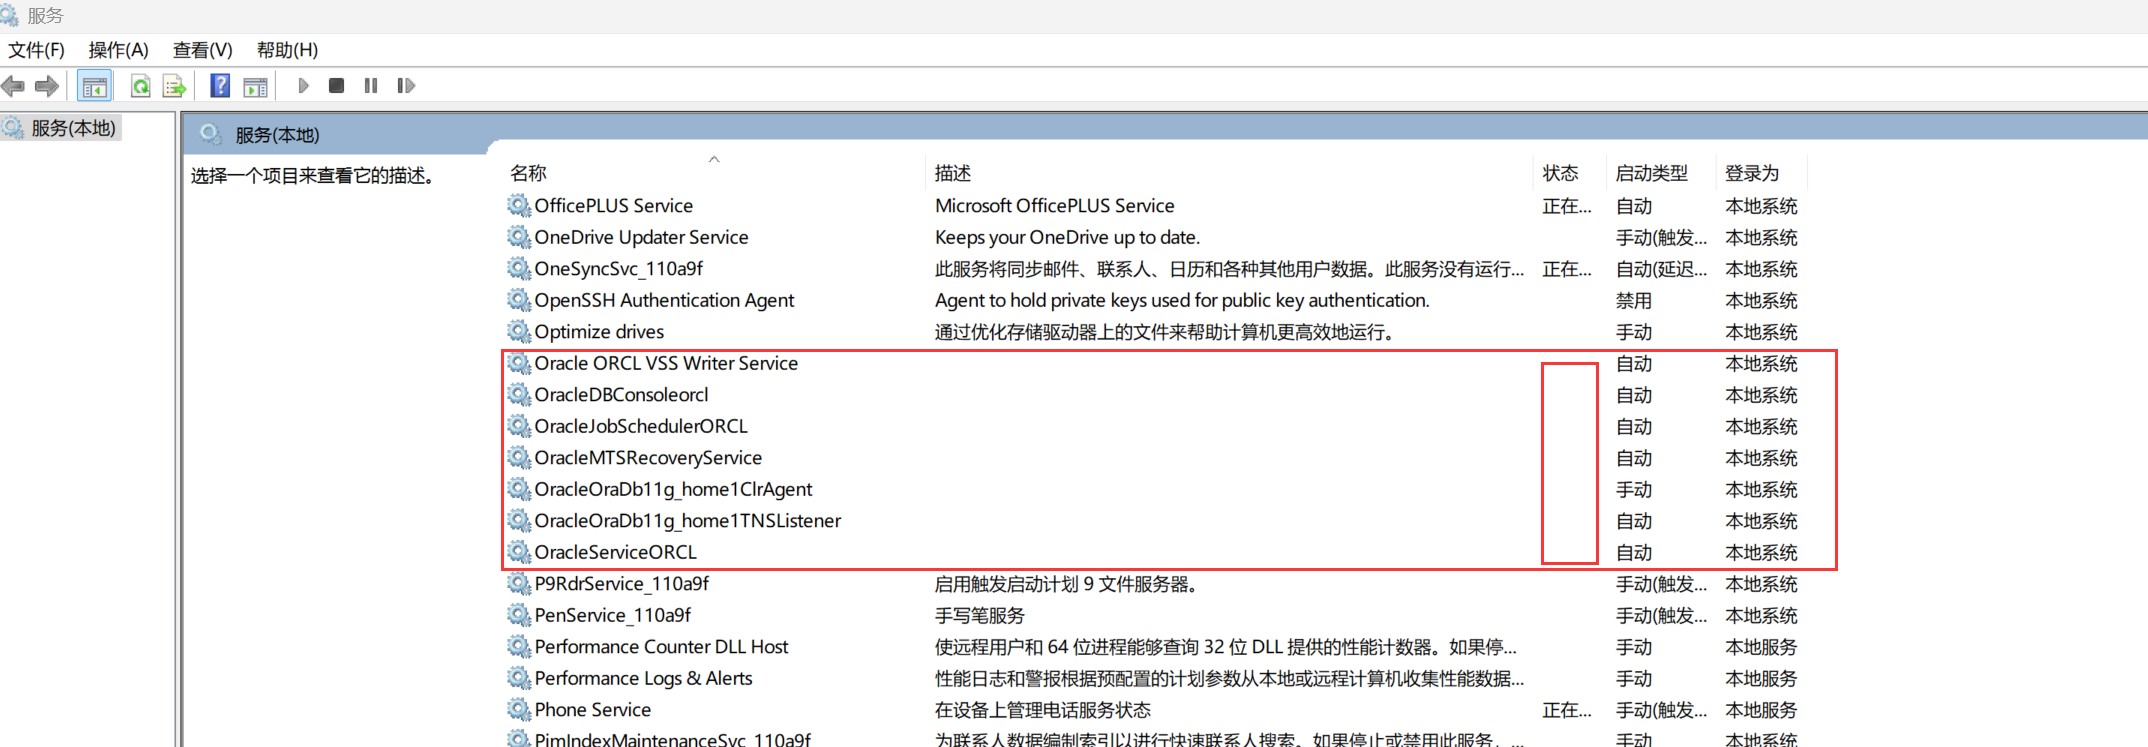The height and width of the screenshot is (747, 2148).
Task: Select the Phone Service name
Action: coord(592,709)
